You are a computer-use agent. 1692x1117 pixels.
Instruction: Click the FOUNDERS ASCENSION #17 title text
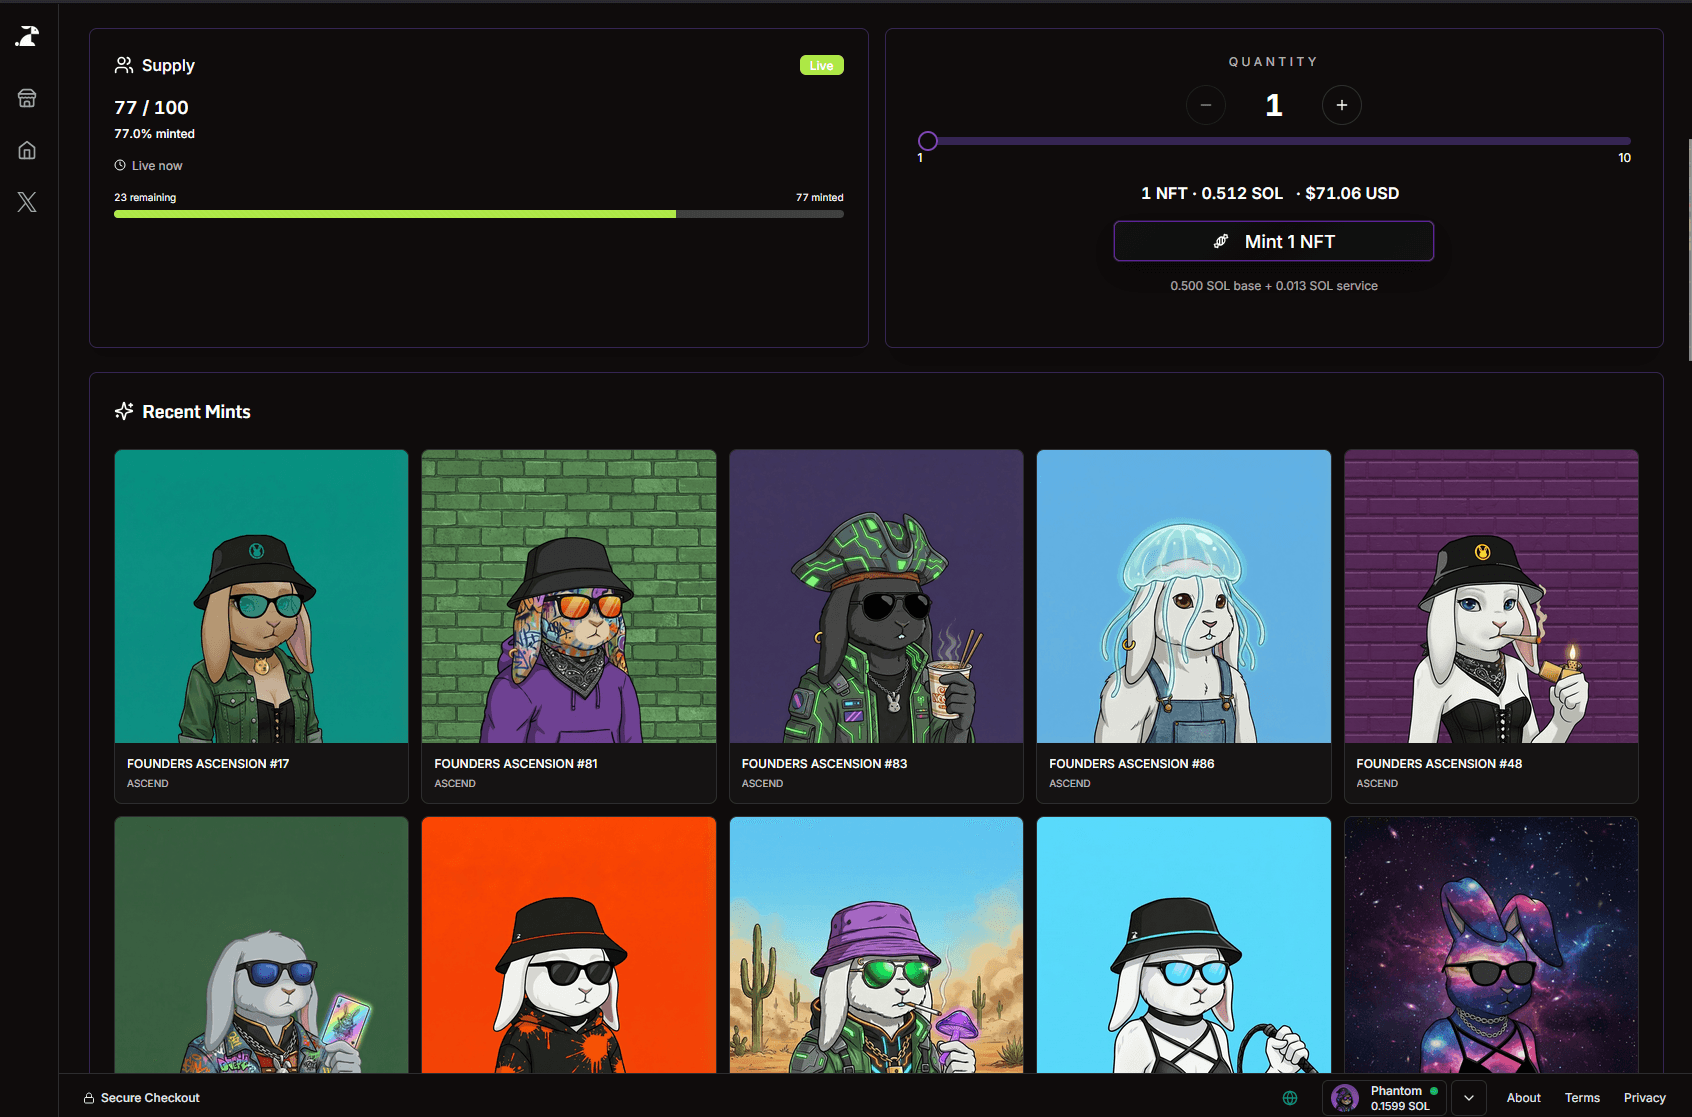(208, 763)
